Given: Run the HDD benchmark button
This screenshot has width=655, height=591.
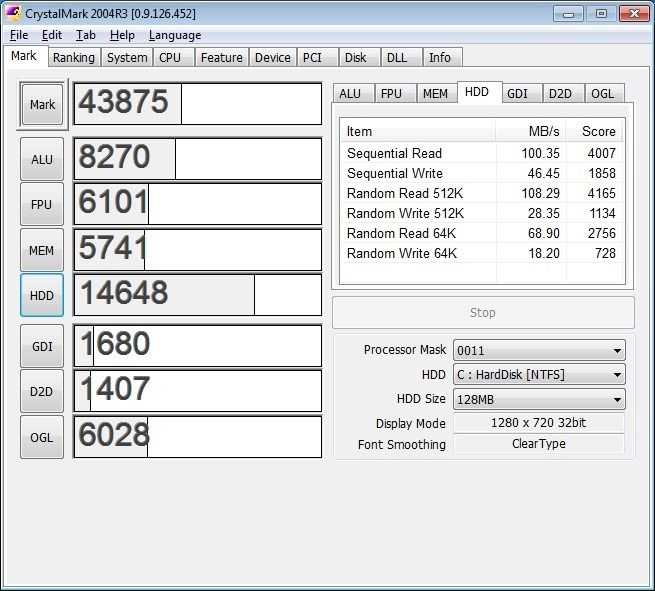Looking at the screenshot, I should coord(42,295).
